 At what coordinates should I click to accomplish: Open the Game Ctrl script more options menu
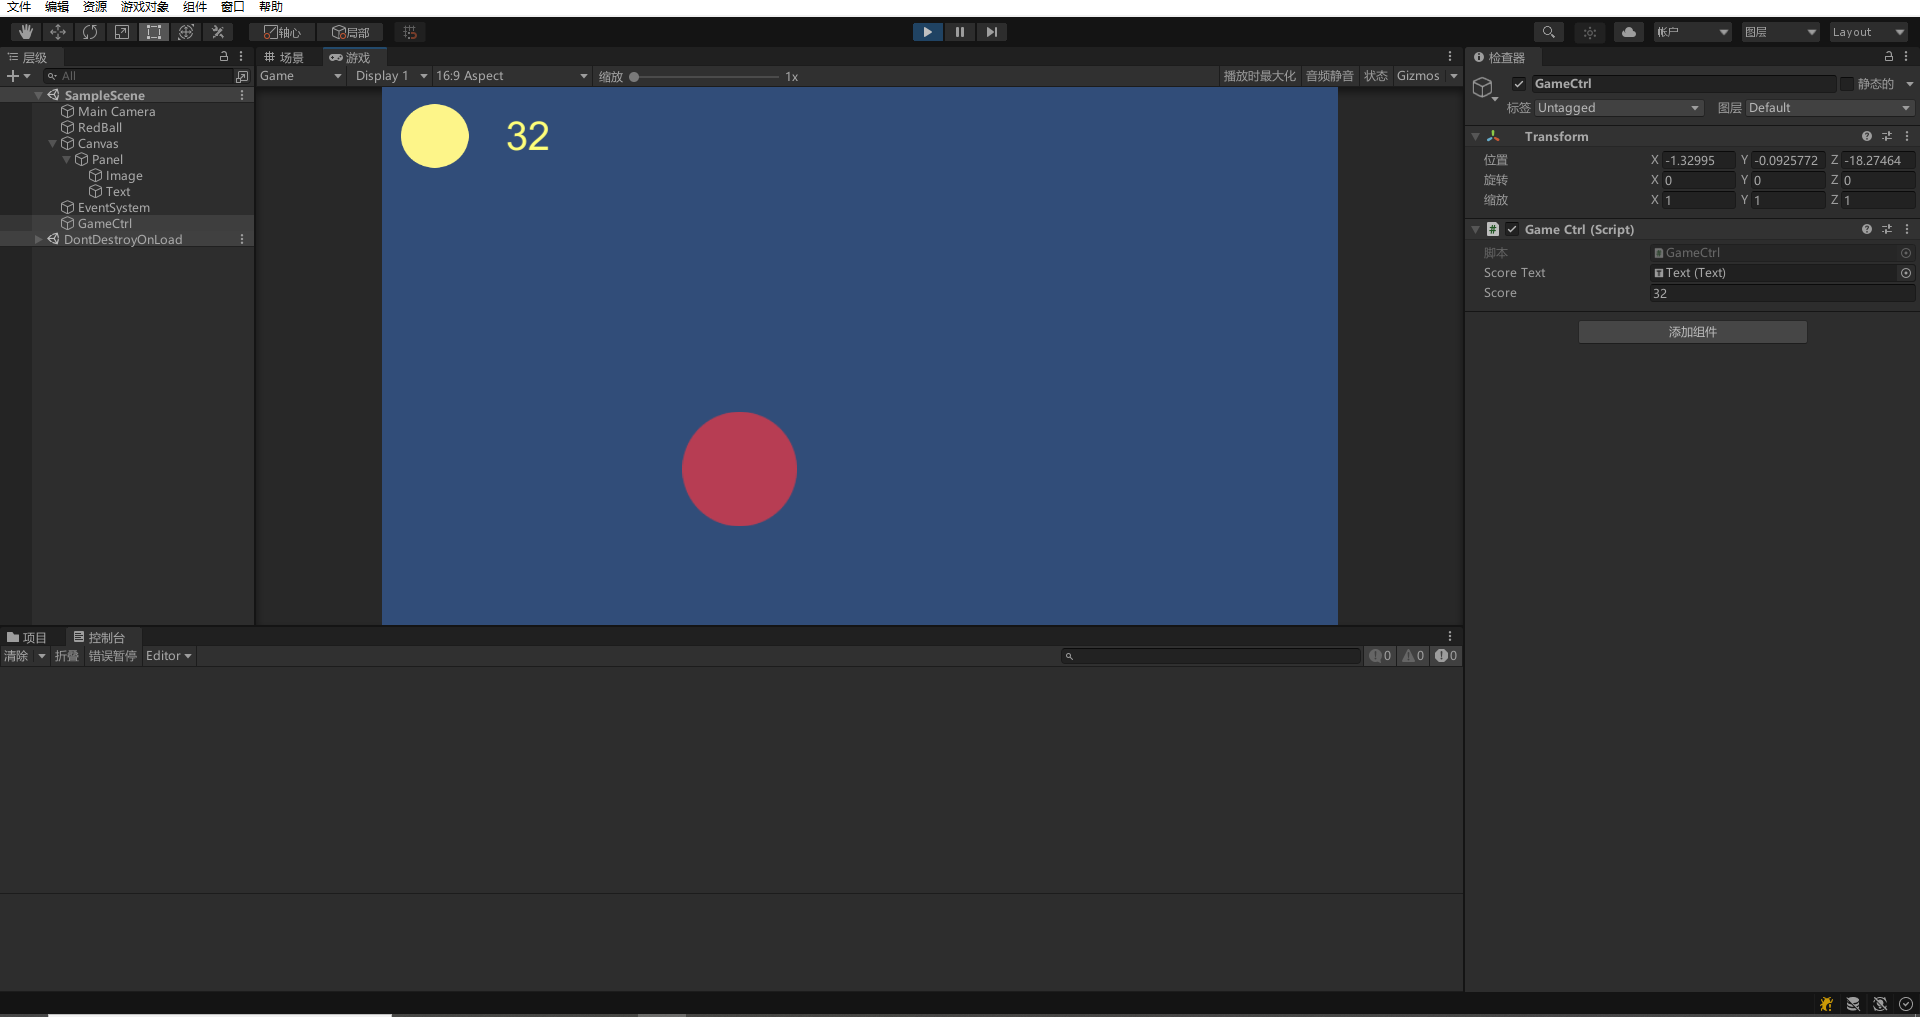(1907, 229)
